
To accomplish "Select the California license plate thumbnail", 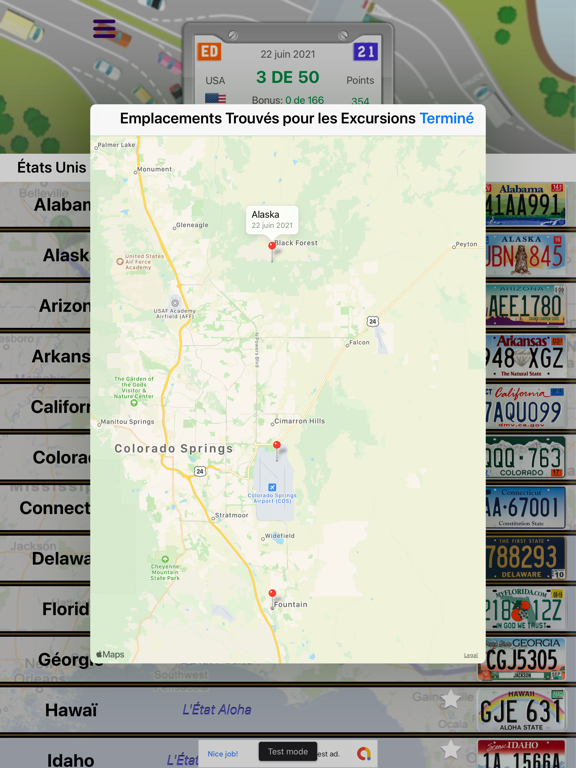I will (x=525, y=407).
